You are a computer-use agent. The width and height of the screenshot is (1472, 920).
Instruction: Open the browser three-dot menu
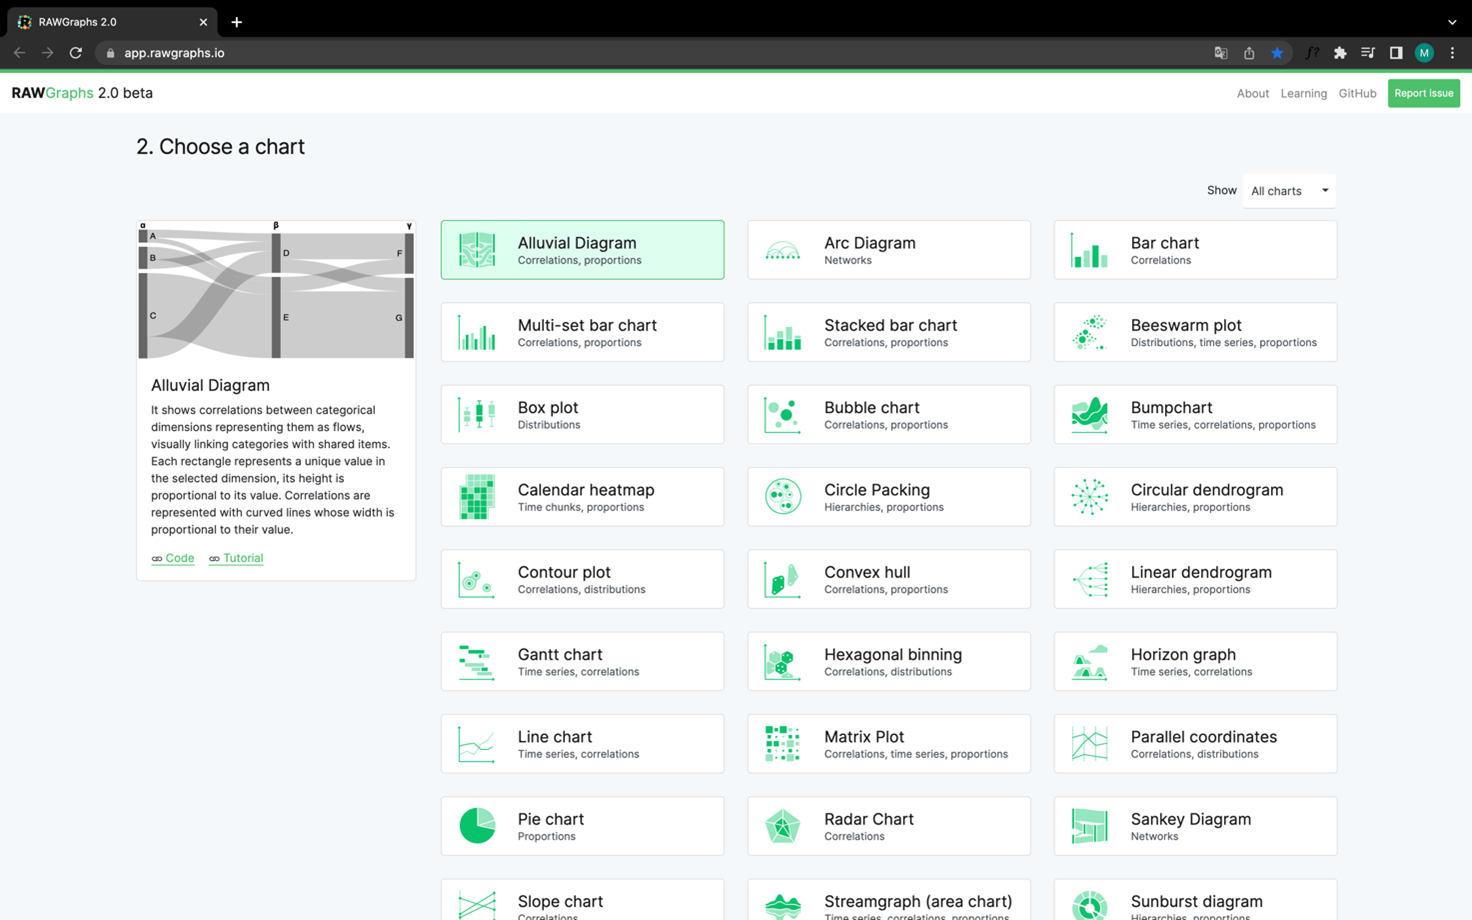coord(1452,53)
